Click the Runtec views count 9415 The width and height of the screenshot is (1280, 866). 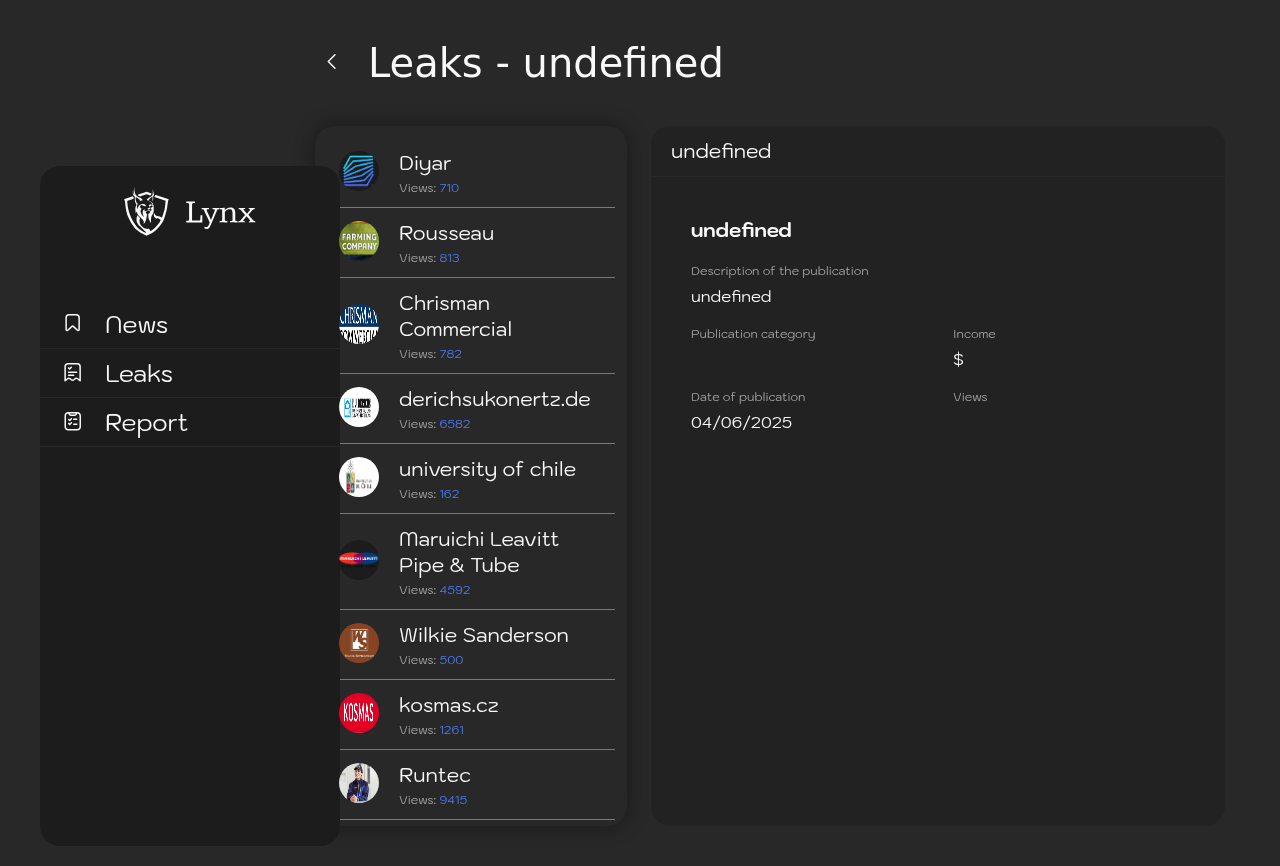pos(453,800)
